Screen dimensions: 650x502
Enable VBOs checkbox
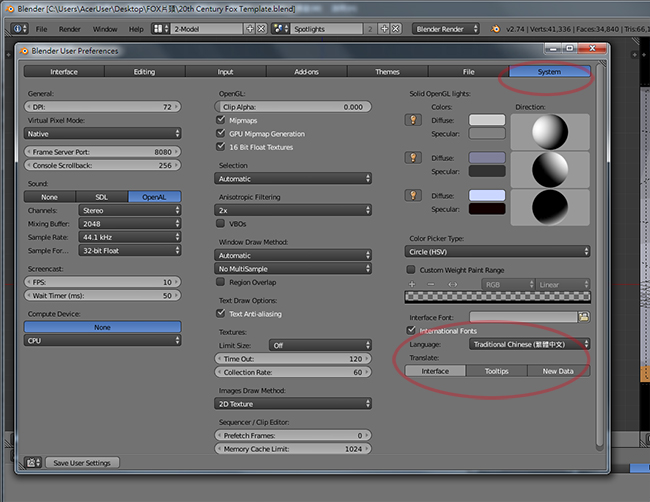pos(221,223)
